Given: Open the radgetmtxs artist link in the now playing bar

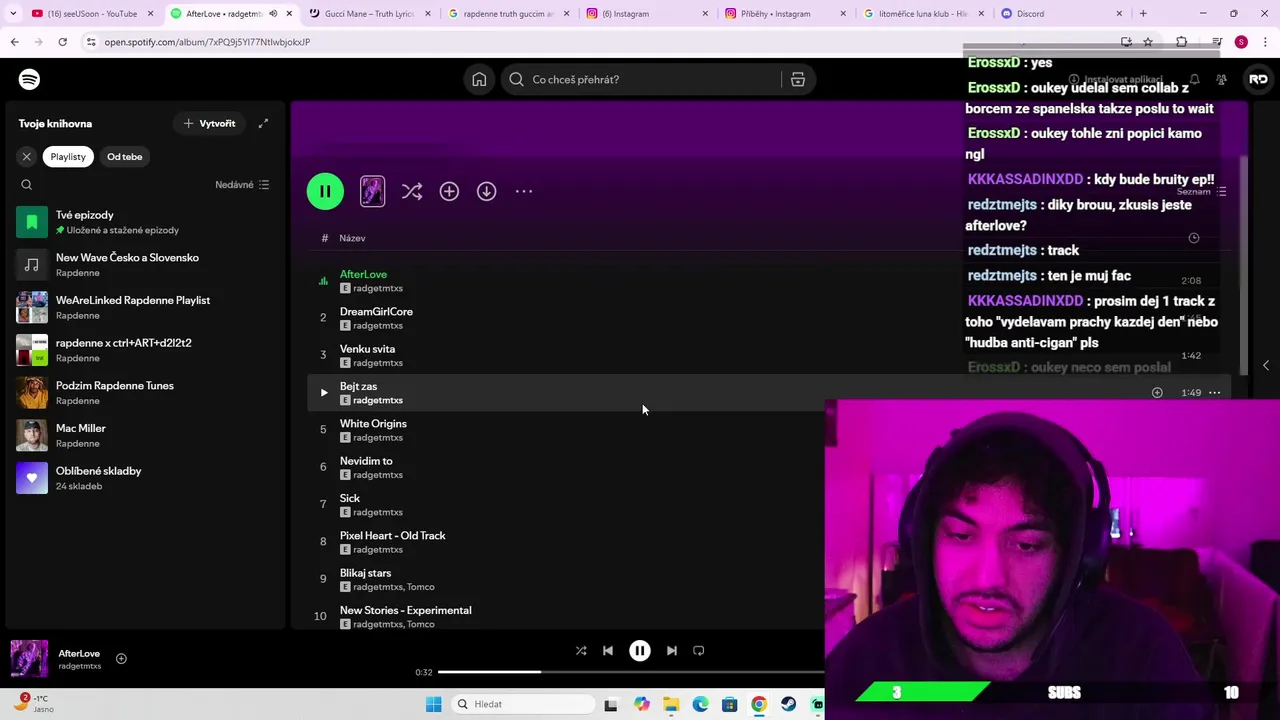Looking at the screenshot, I should click(79, 666).
